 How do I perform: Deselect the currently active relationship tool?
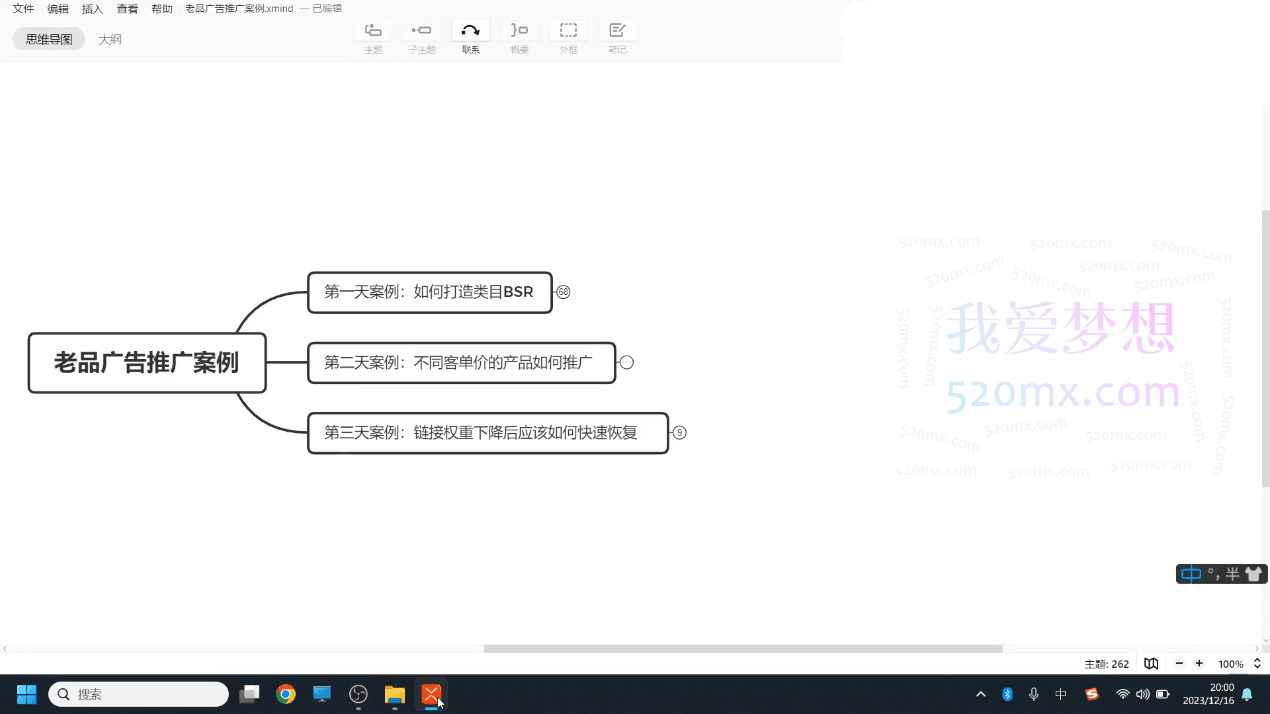point(470,30)
